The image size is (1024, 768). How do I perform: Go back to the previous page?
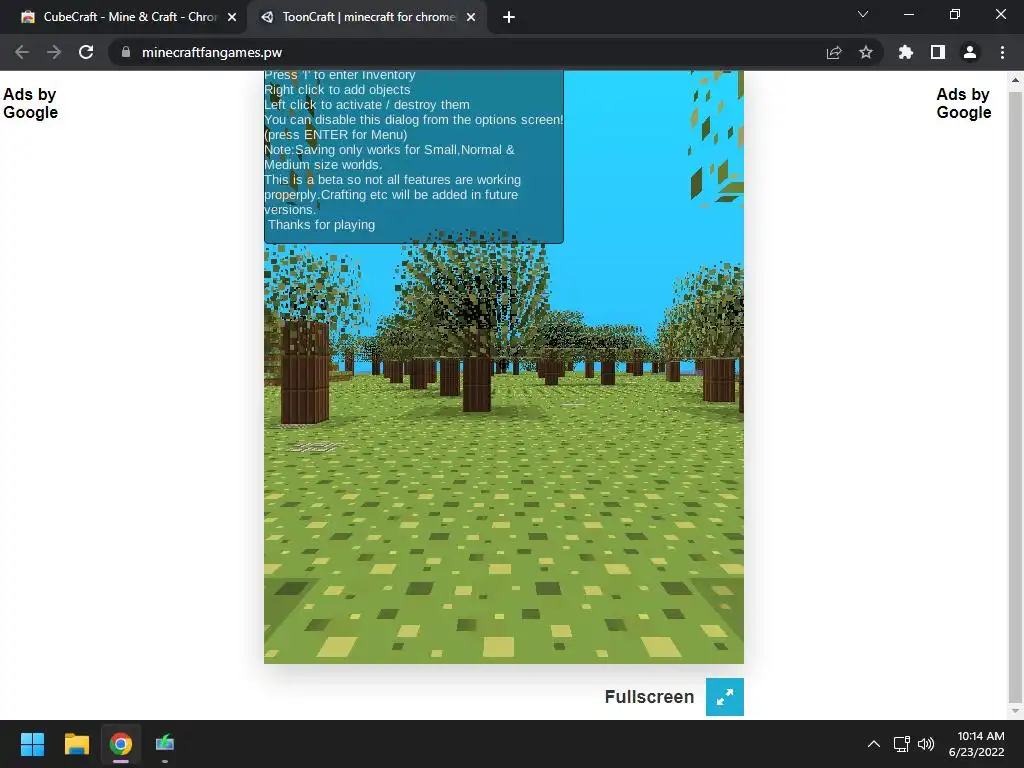coord(22,52)
